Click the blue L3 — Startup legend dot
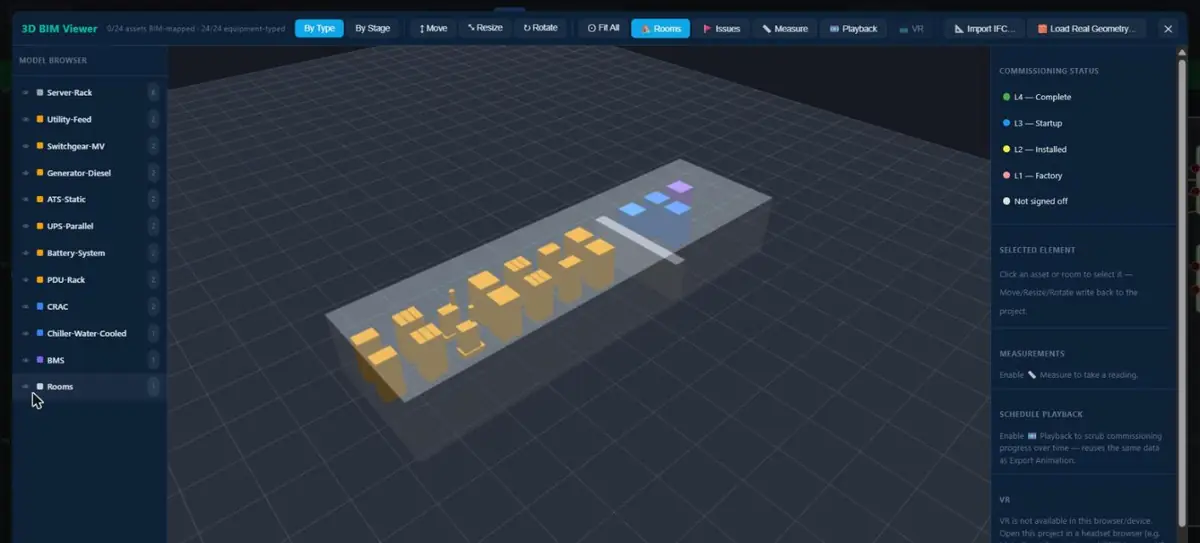Screen dimensions: 1200x543 (1006, 123)
